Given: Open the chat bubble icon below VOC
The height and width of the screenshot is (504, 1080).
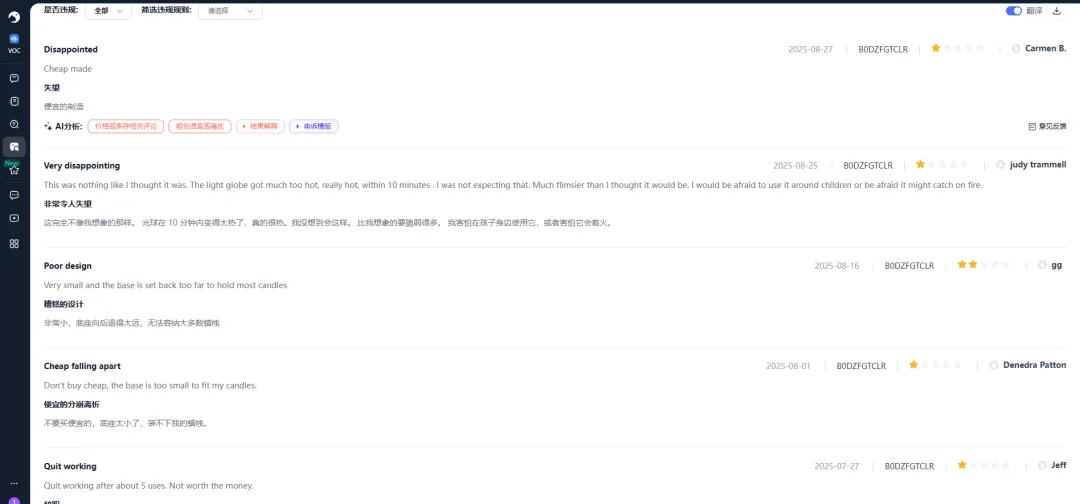Looking at the screenshot, I should (x=14, y=78).
